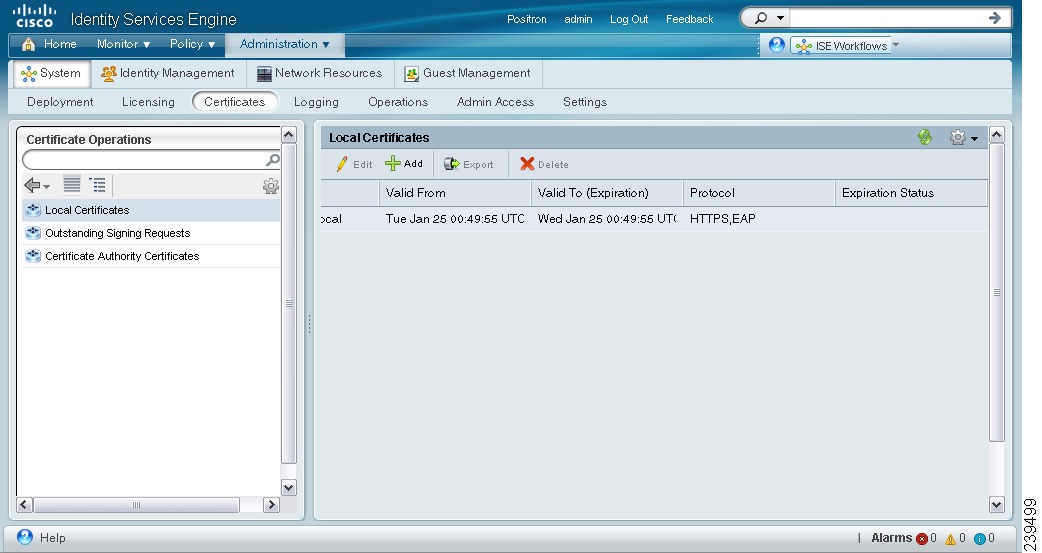The width and height of the screenshot is (1042, 553).
Task: Refresh the Local Certificates list
Action: 924,138
